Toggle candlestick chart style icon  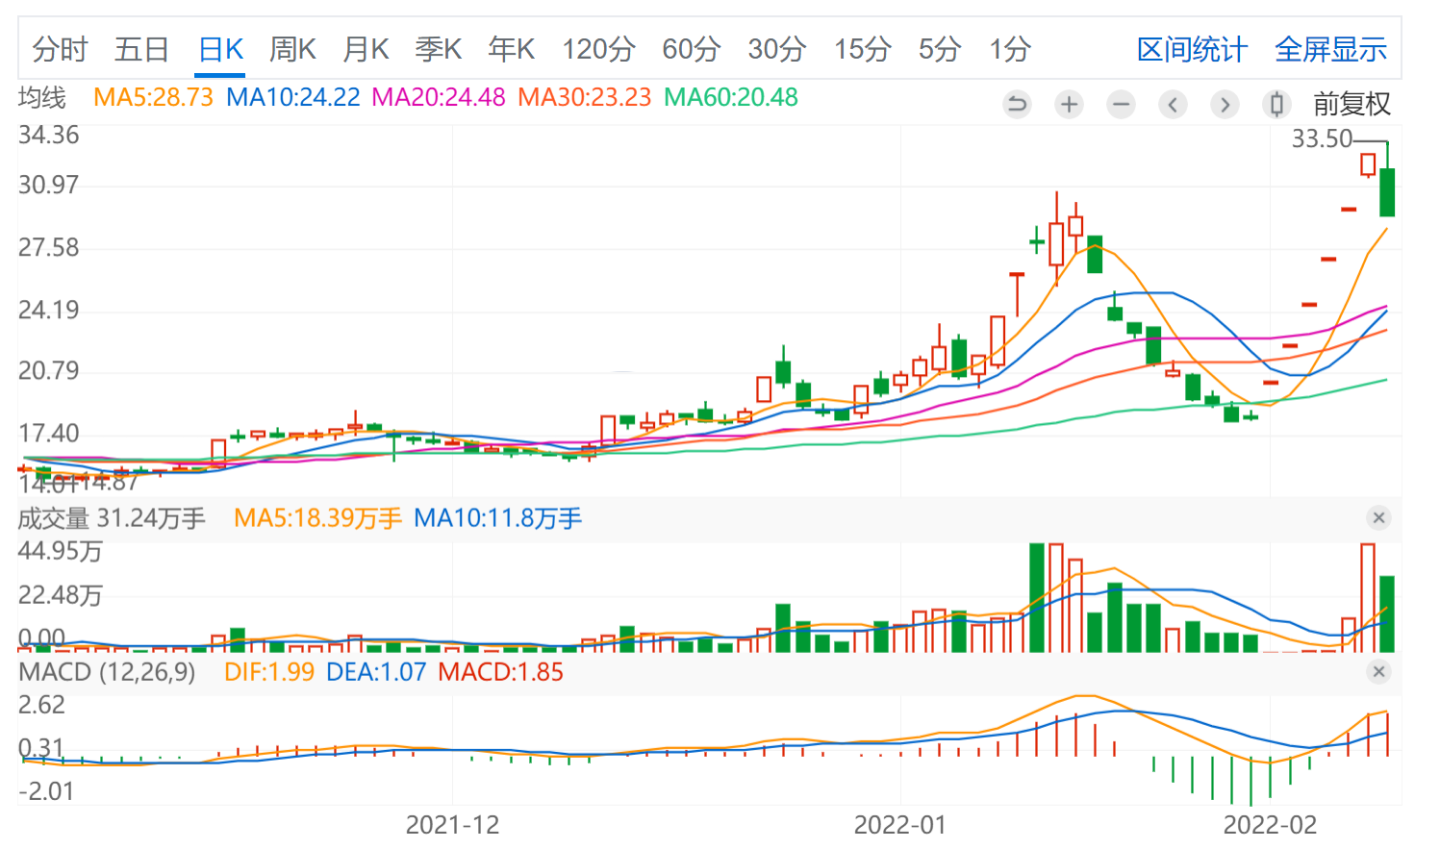point(1277,104)
